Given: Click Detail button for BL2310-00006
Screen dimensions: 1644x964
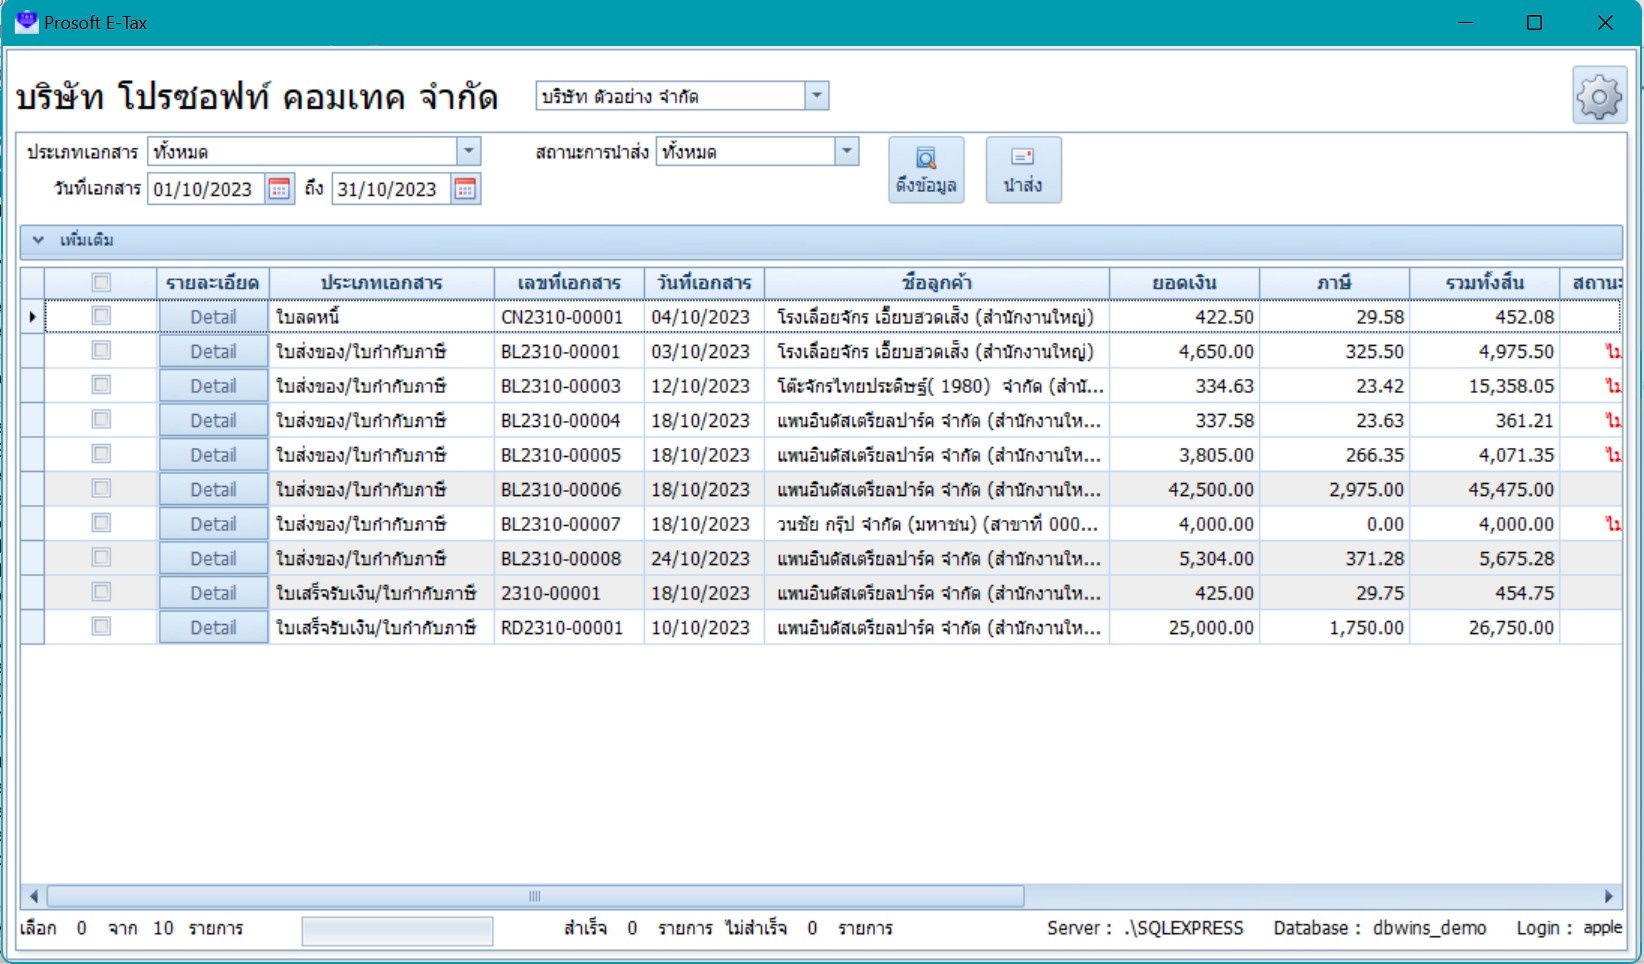Looking at the screenshot, I should pos(213,489).
